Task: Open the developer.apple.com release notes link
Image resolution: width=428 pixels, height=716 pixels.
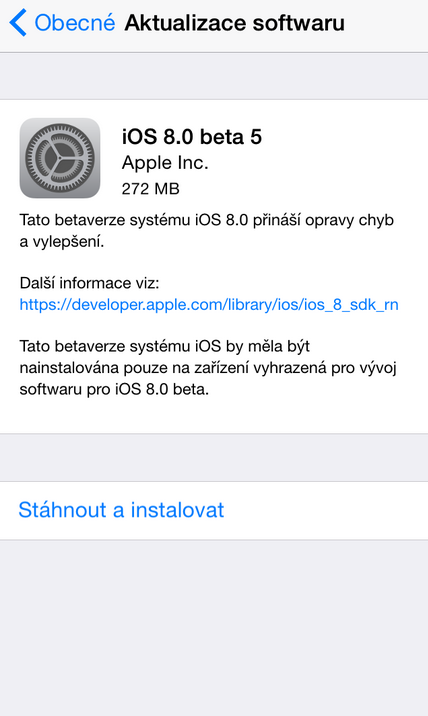Action: coord(209,304)
